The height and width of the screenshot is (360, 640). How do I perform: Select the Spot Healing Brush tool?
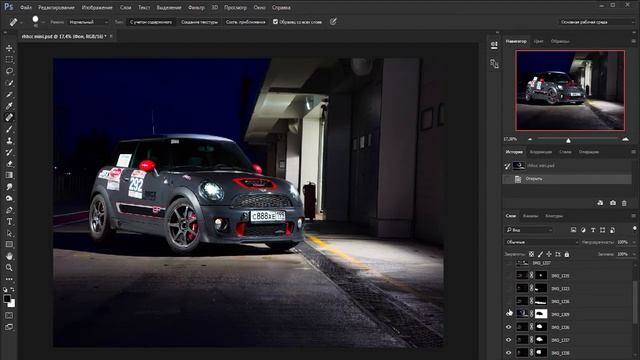tap(9, 117)
